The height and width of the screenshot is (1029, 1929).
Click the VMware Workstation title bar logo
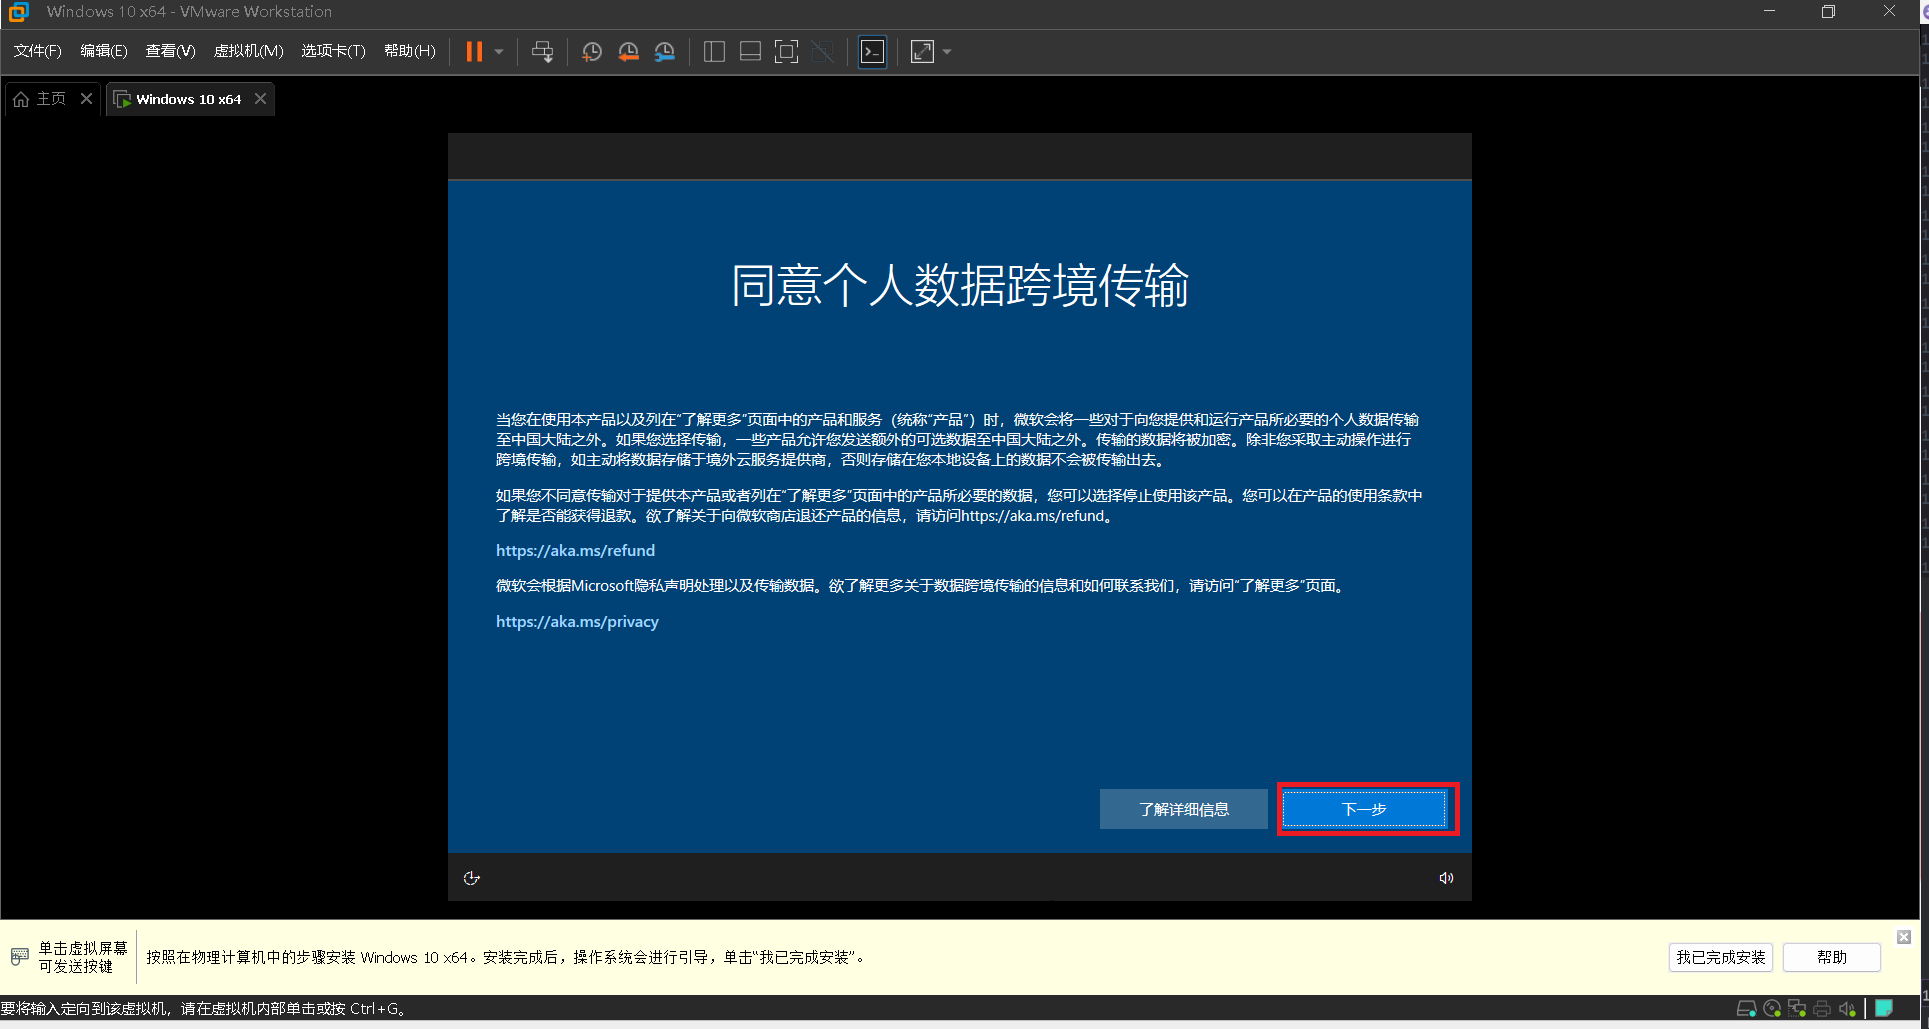pos(19,12)
